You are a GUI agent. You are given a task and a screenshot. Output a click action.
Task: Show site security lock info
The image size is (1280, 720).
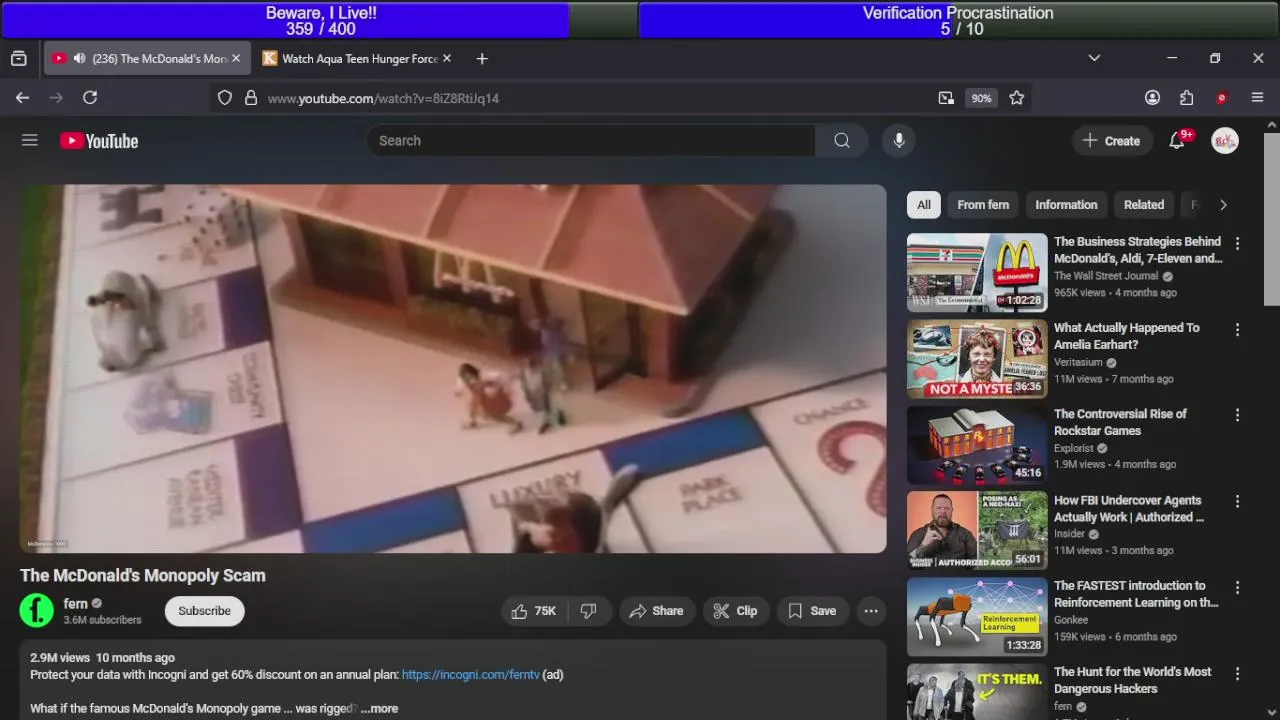pos(251,98)
